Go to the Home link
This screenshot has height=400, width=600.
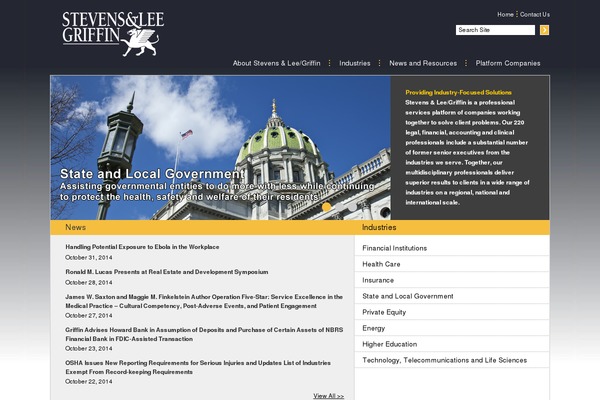click(x=505, y=15)
